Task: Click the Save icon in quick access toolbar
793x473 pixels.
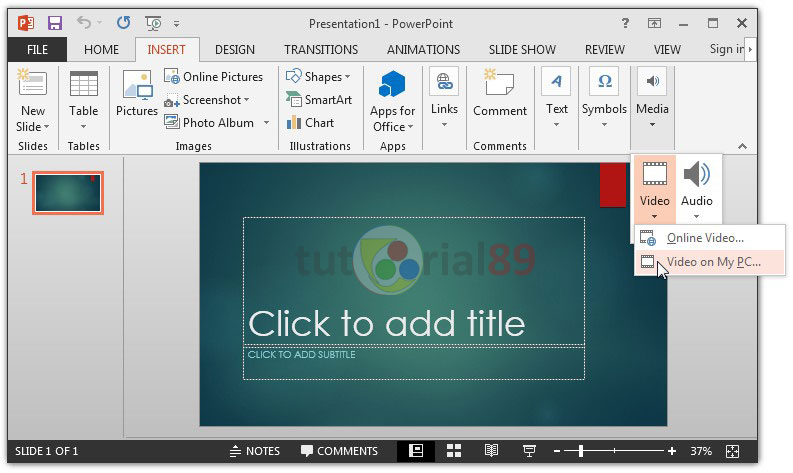Action: [x=55, y=23]
